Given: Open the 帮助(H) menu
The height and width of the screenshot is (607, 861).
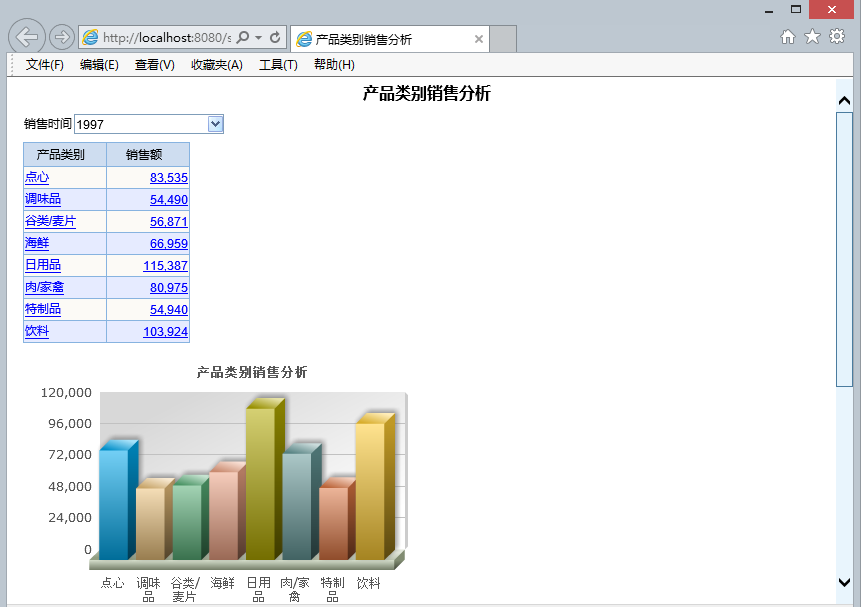Looking at the screenshot, I should pyautogui.click(x=334, y=65).
